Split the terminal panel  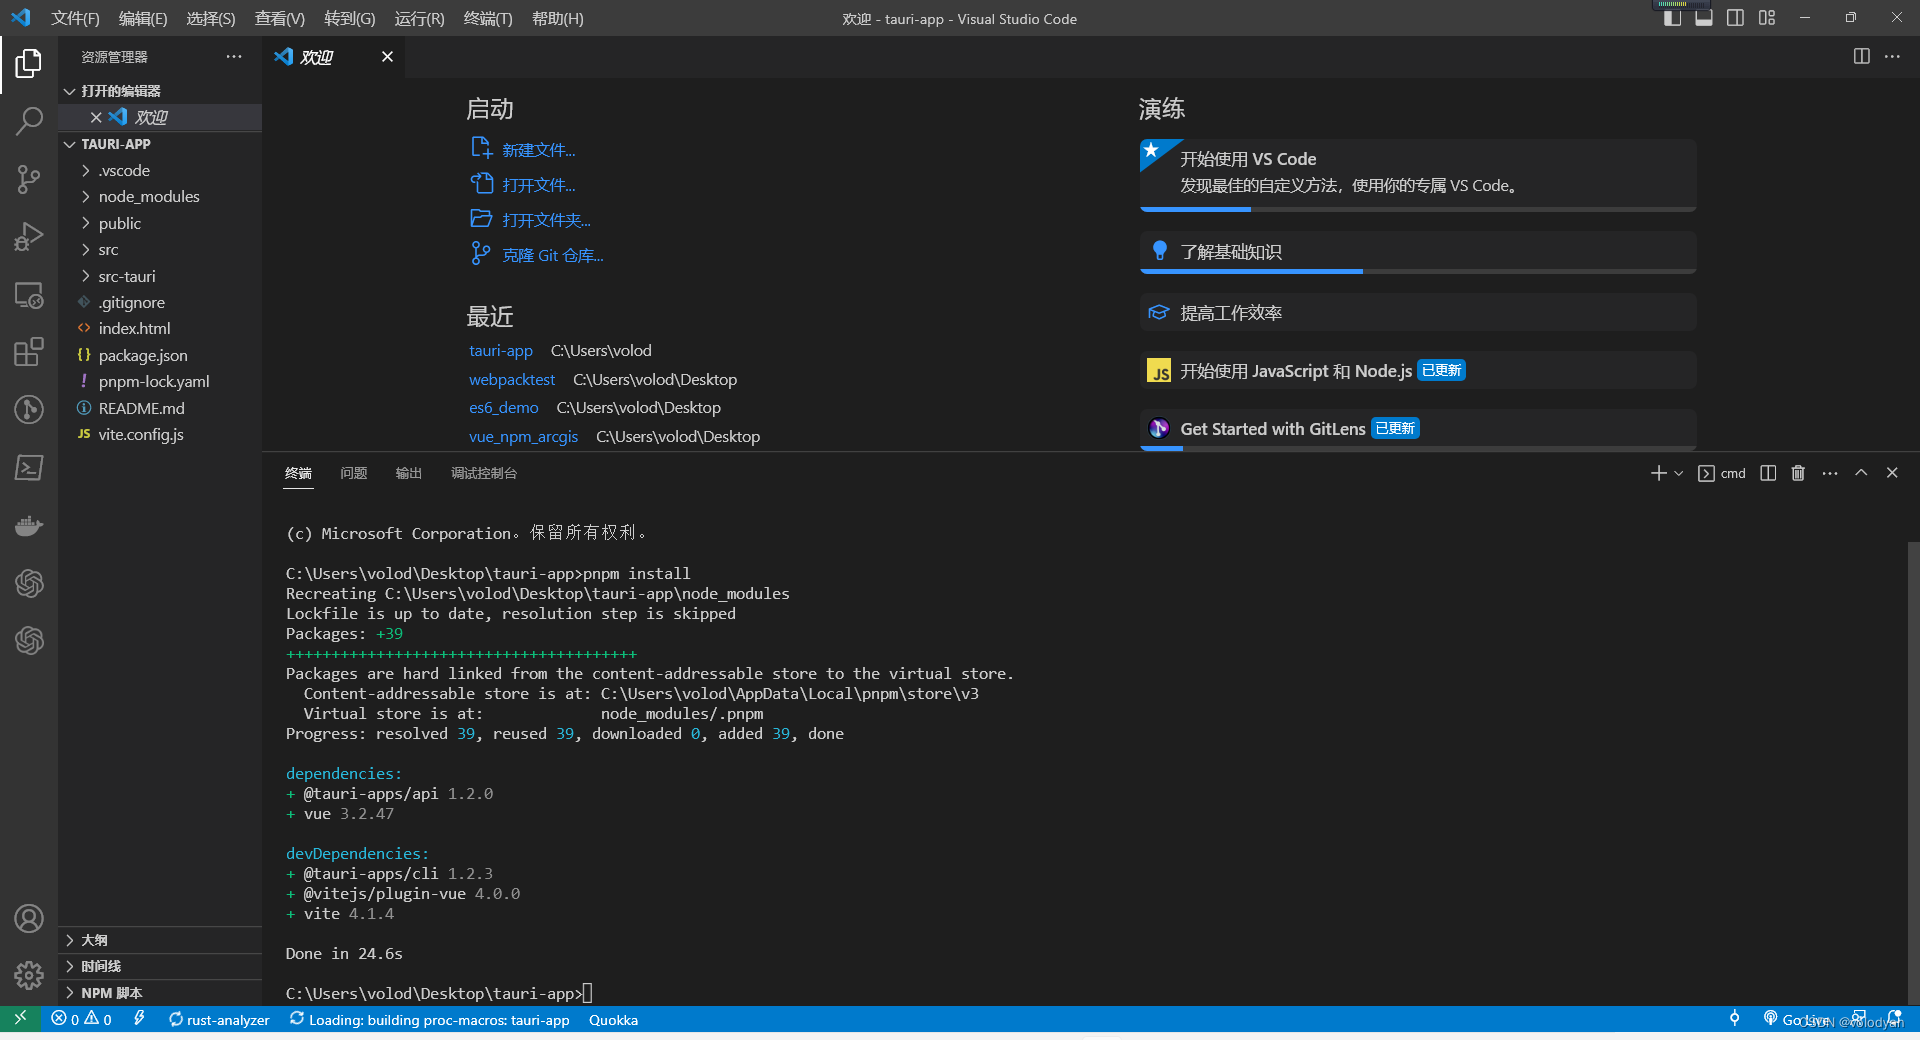coord(1768,473)
